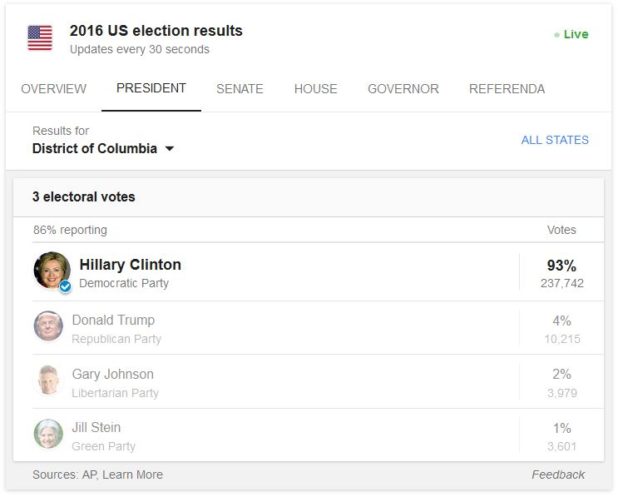Click Hillary Clinton's profile photo

pyautogui.click(x=52, y=270)
